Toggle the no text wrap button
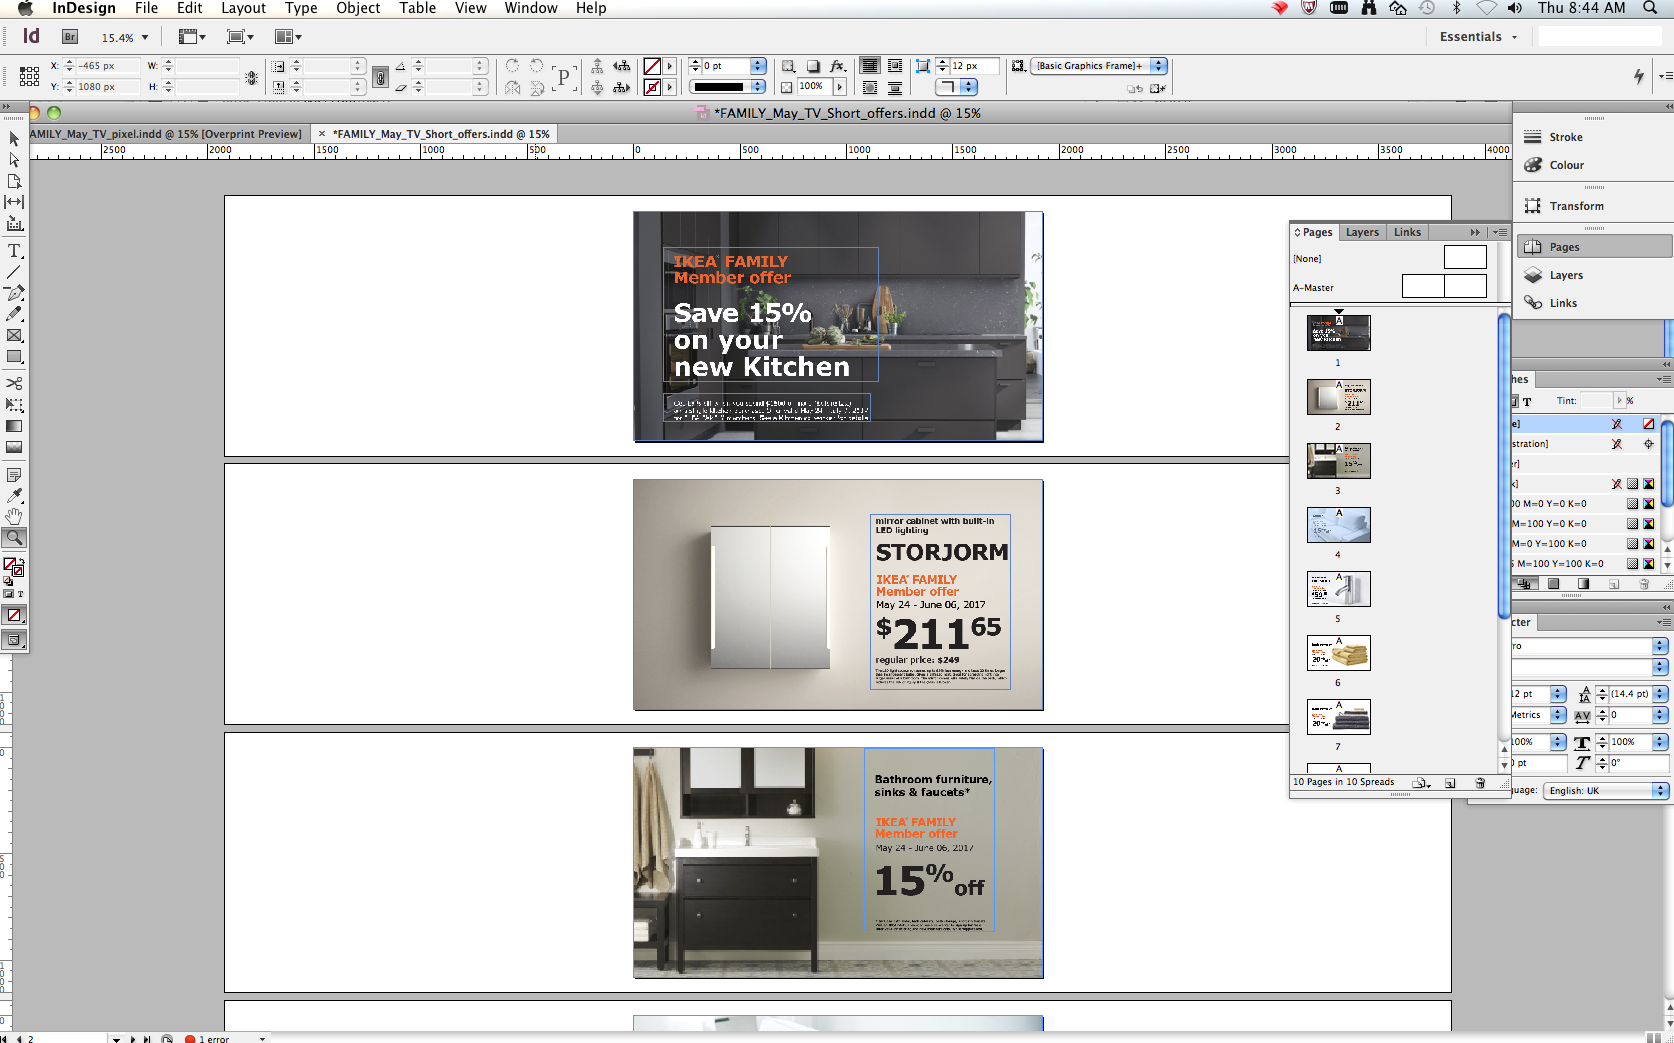1674x1043 pixels. [x=870, y=66]
